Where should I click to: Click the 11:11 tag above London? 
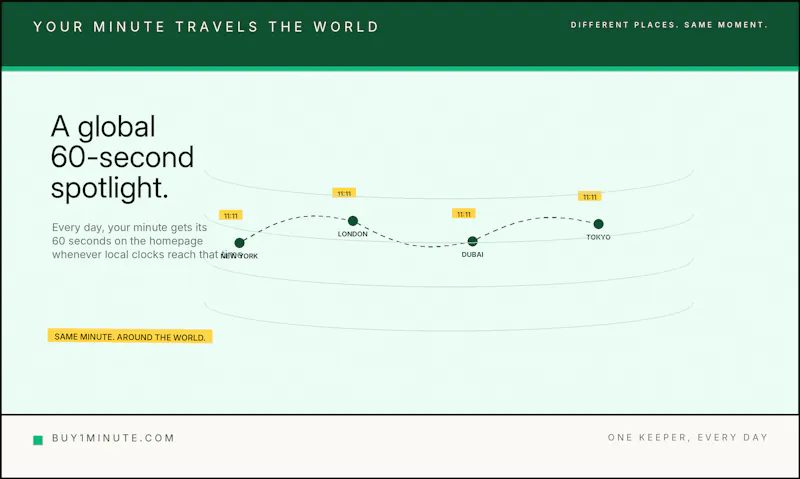tap(344, 193)
